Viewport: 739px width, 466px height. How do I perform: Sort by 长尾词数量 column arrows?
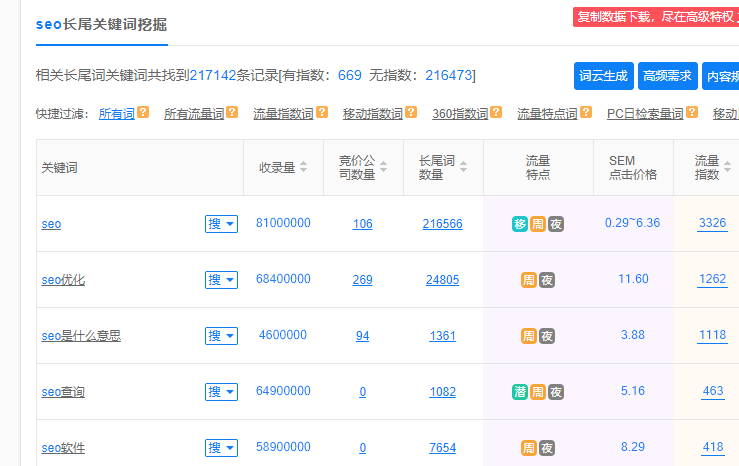pyautogui.click(x=466, y=168)
